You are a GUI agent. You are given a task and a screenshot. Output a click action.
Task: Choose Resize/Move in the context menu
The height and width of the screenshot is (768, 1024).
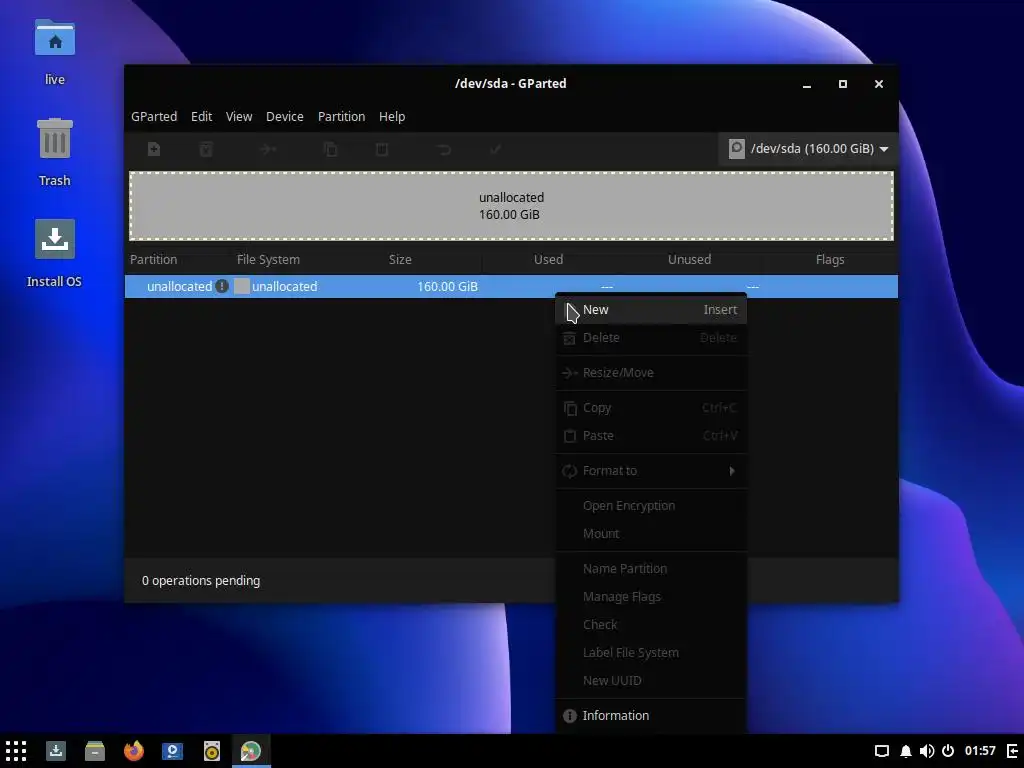tap(650, 373)
